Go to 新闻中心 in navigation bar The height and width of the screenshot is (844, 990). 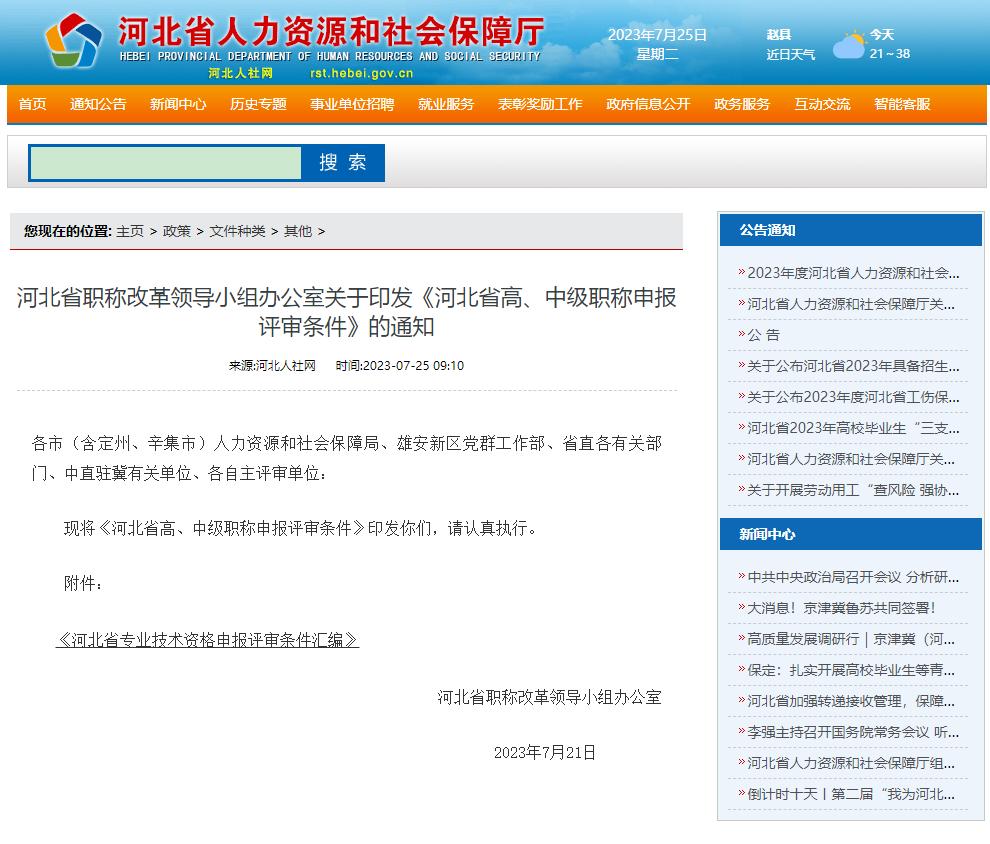[x=178, y=104]
